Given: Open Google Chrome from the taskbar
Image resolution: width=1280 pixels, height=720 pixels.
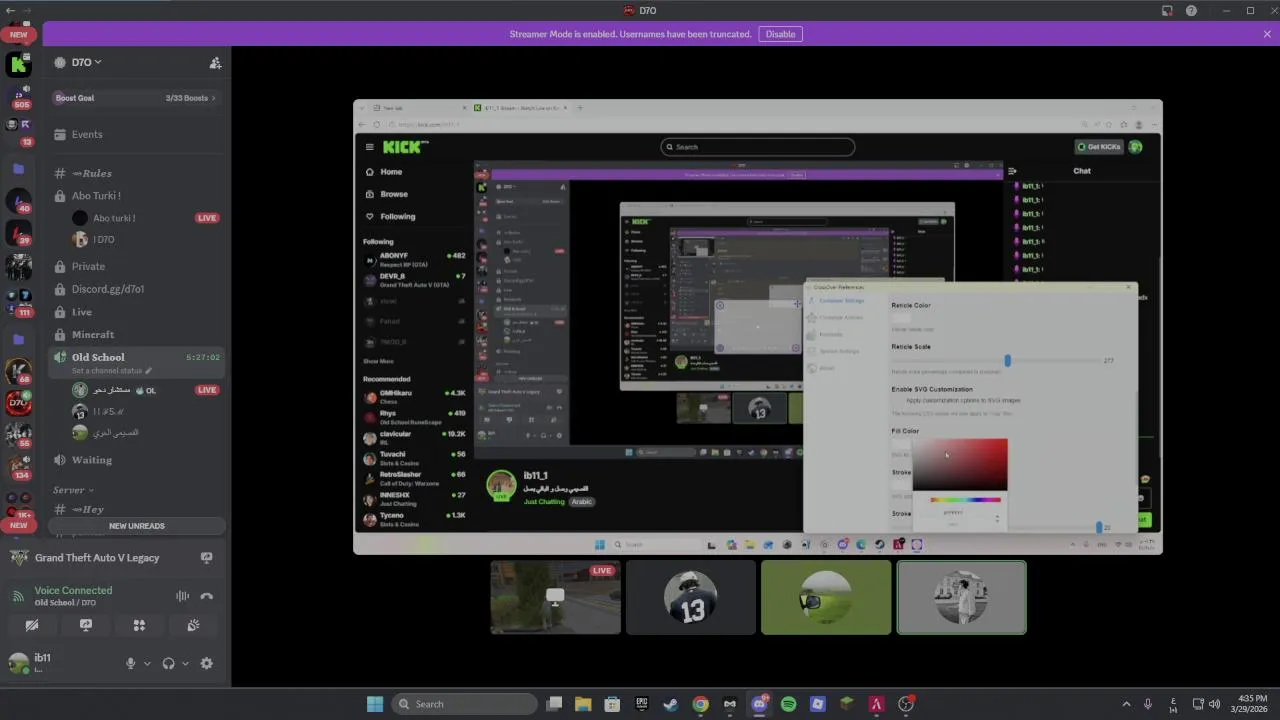Looking at the screenshot, I should [700, 704].
